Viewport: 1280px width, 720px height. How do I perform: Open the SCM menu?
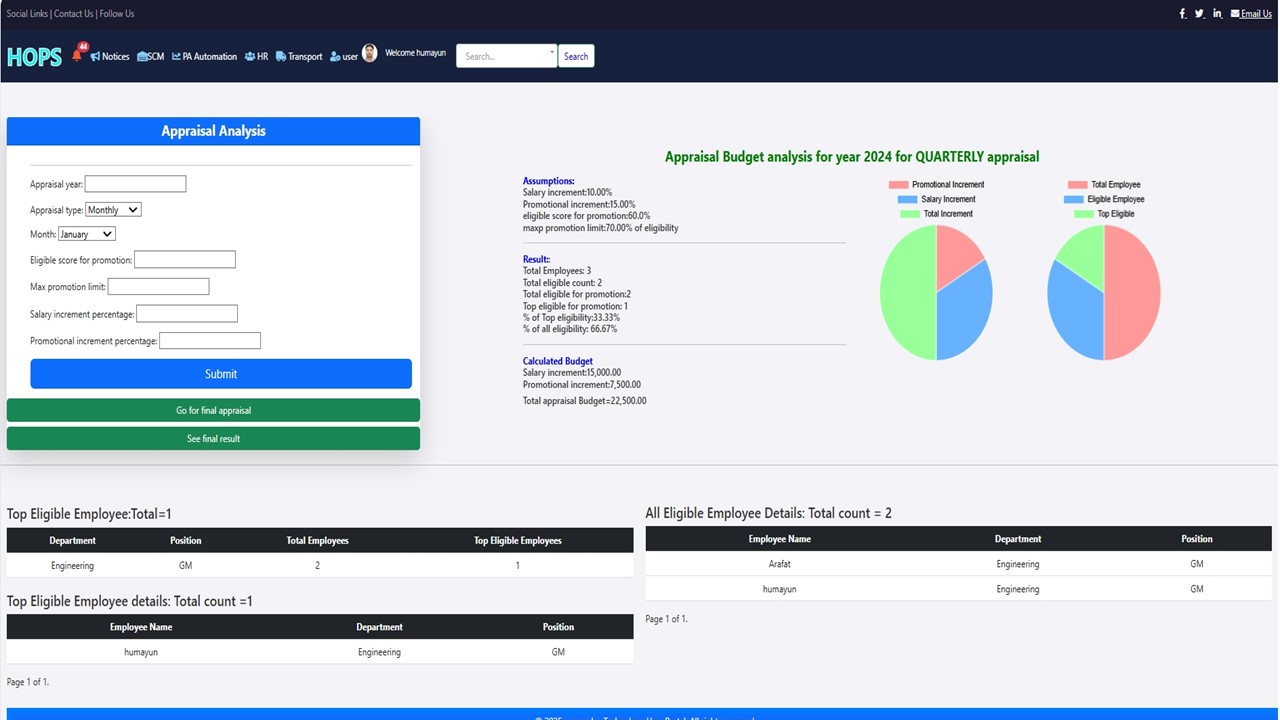[150, 57]
